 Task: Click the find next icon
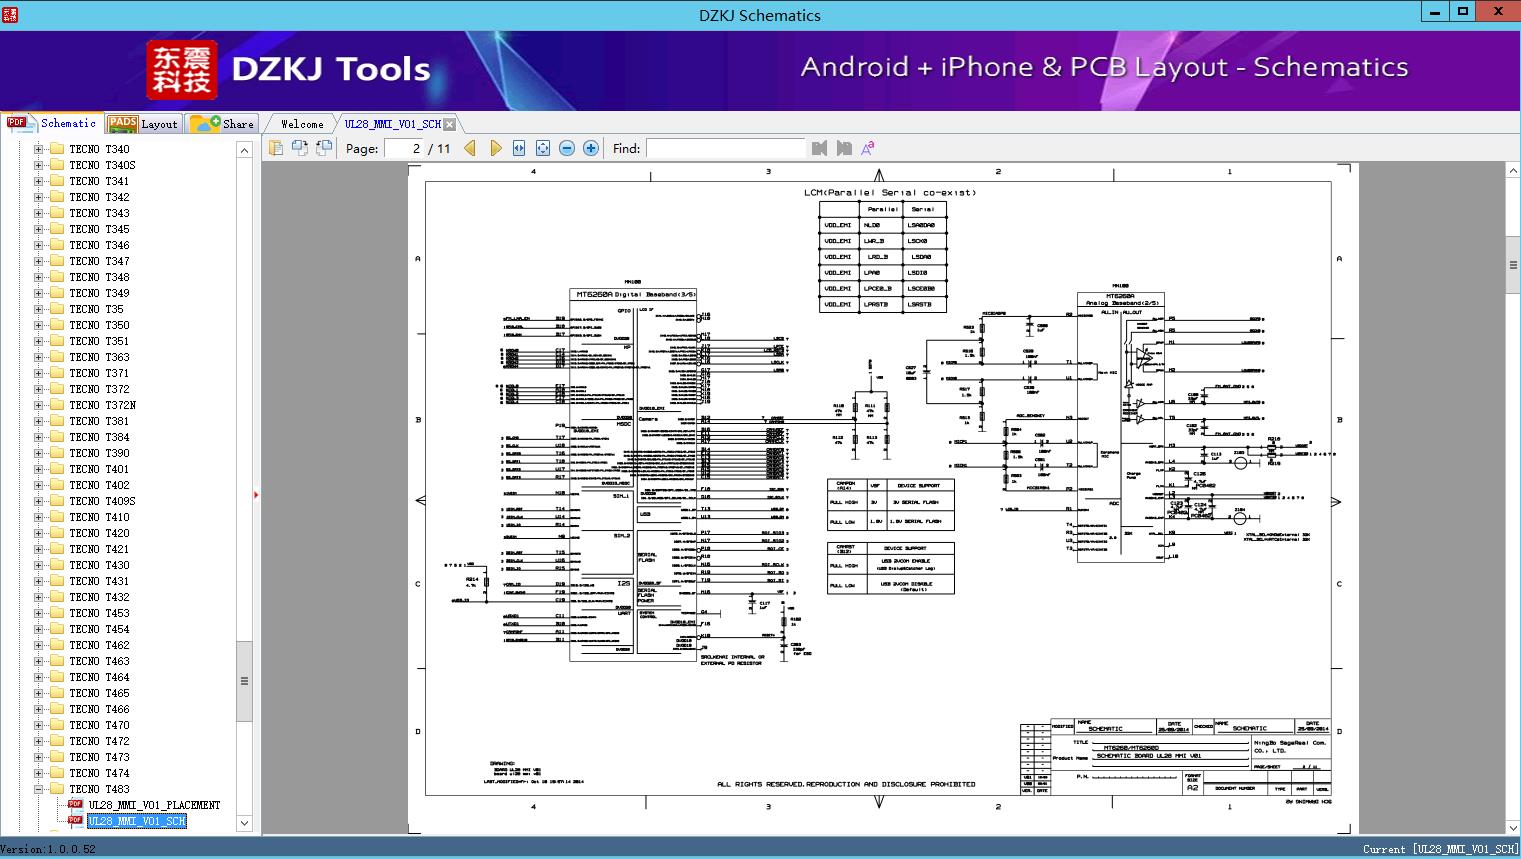tap(844, 148)
